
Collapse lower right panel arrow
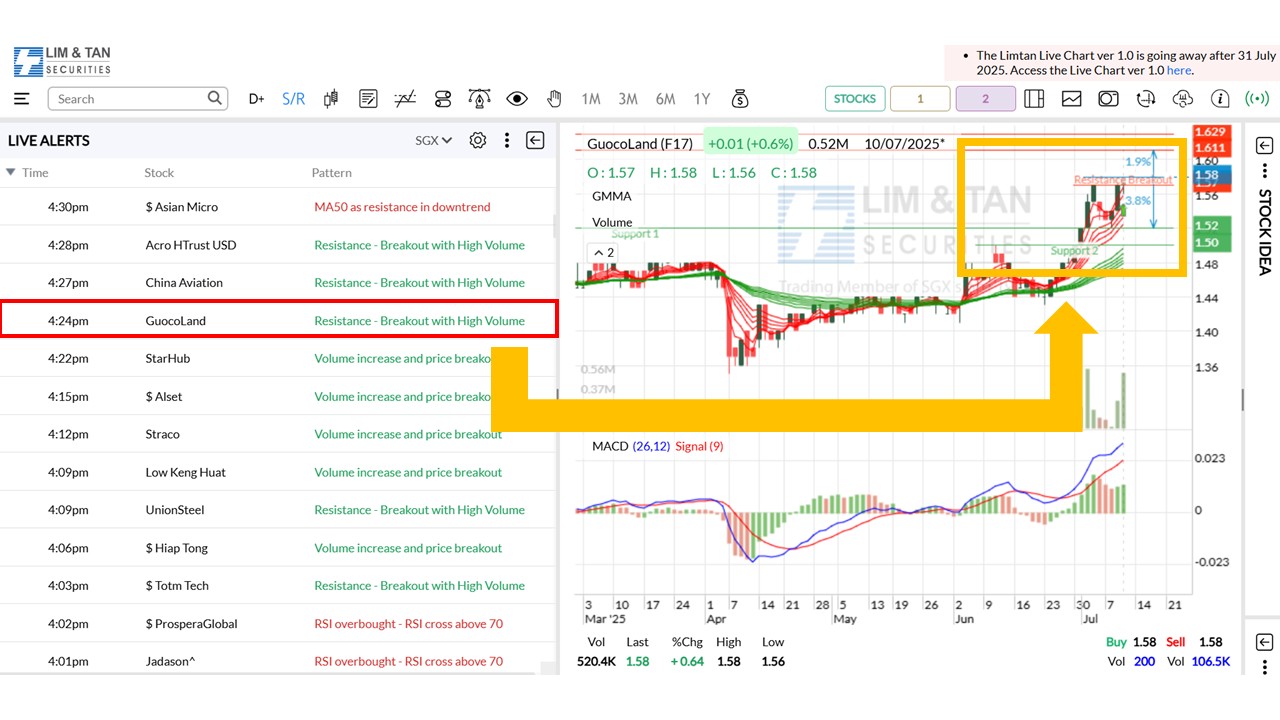1264,642
